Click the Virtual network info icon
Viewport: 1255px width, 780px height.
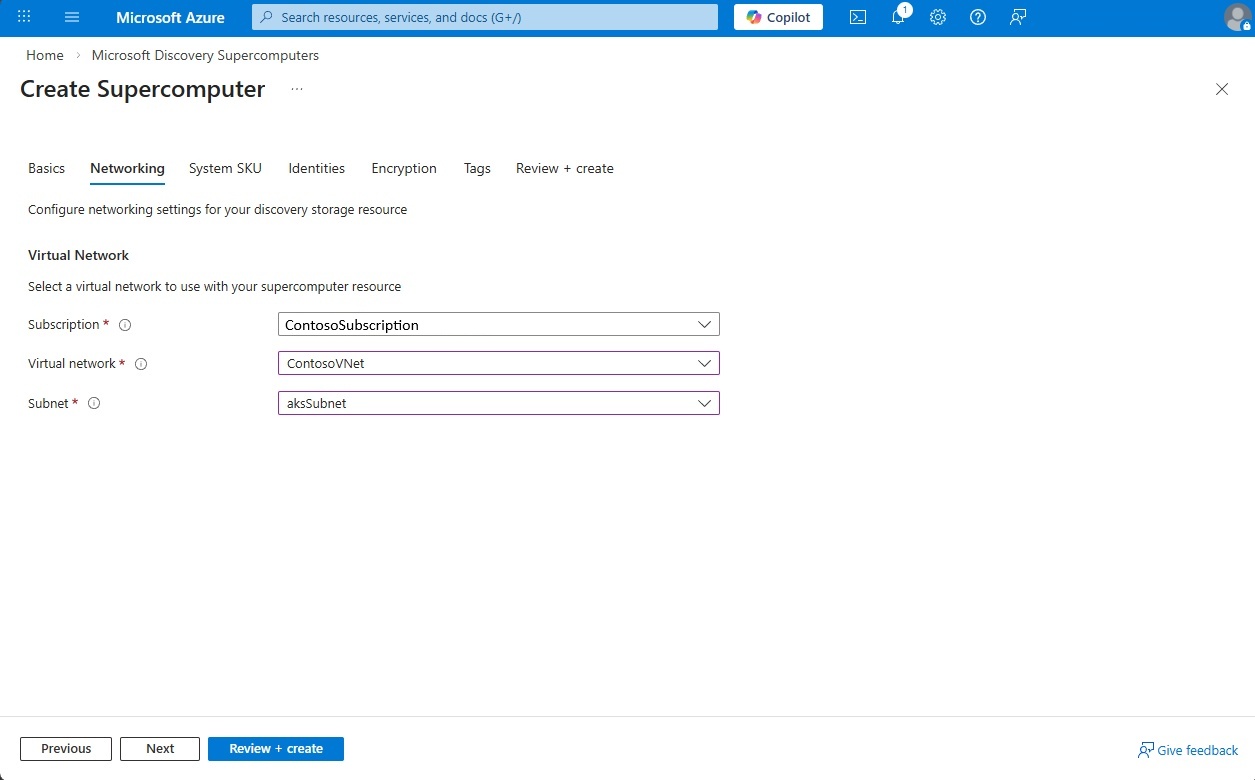tap(141, 364)
